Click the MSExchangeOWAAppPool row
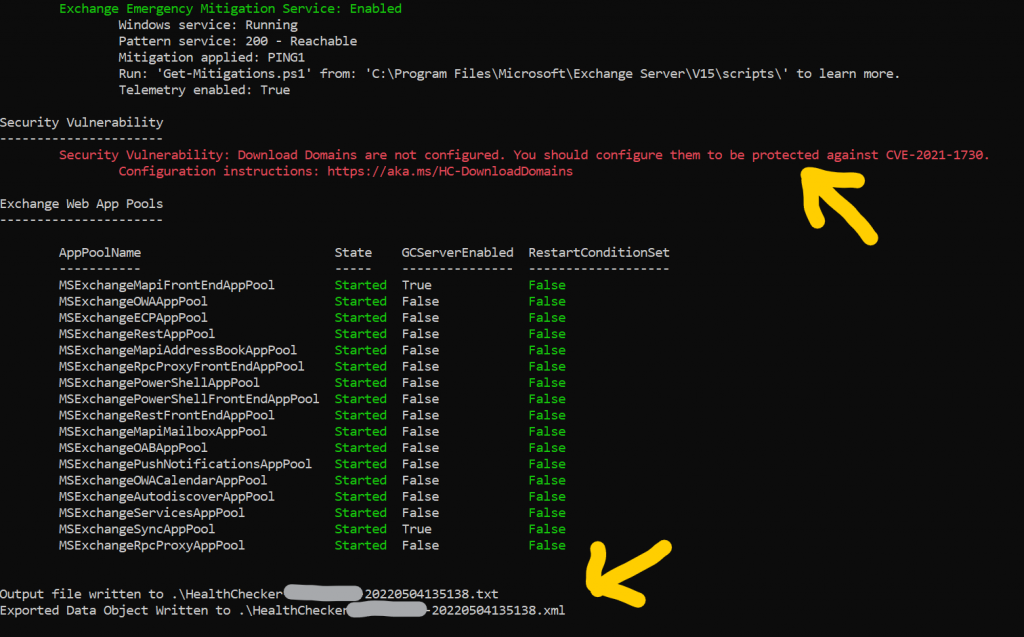The width and height of the screenshot is (1024, 637). point(130,300)
